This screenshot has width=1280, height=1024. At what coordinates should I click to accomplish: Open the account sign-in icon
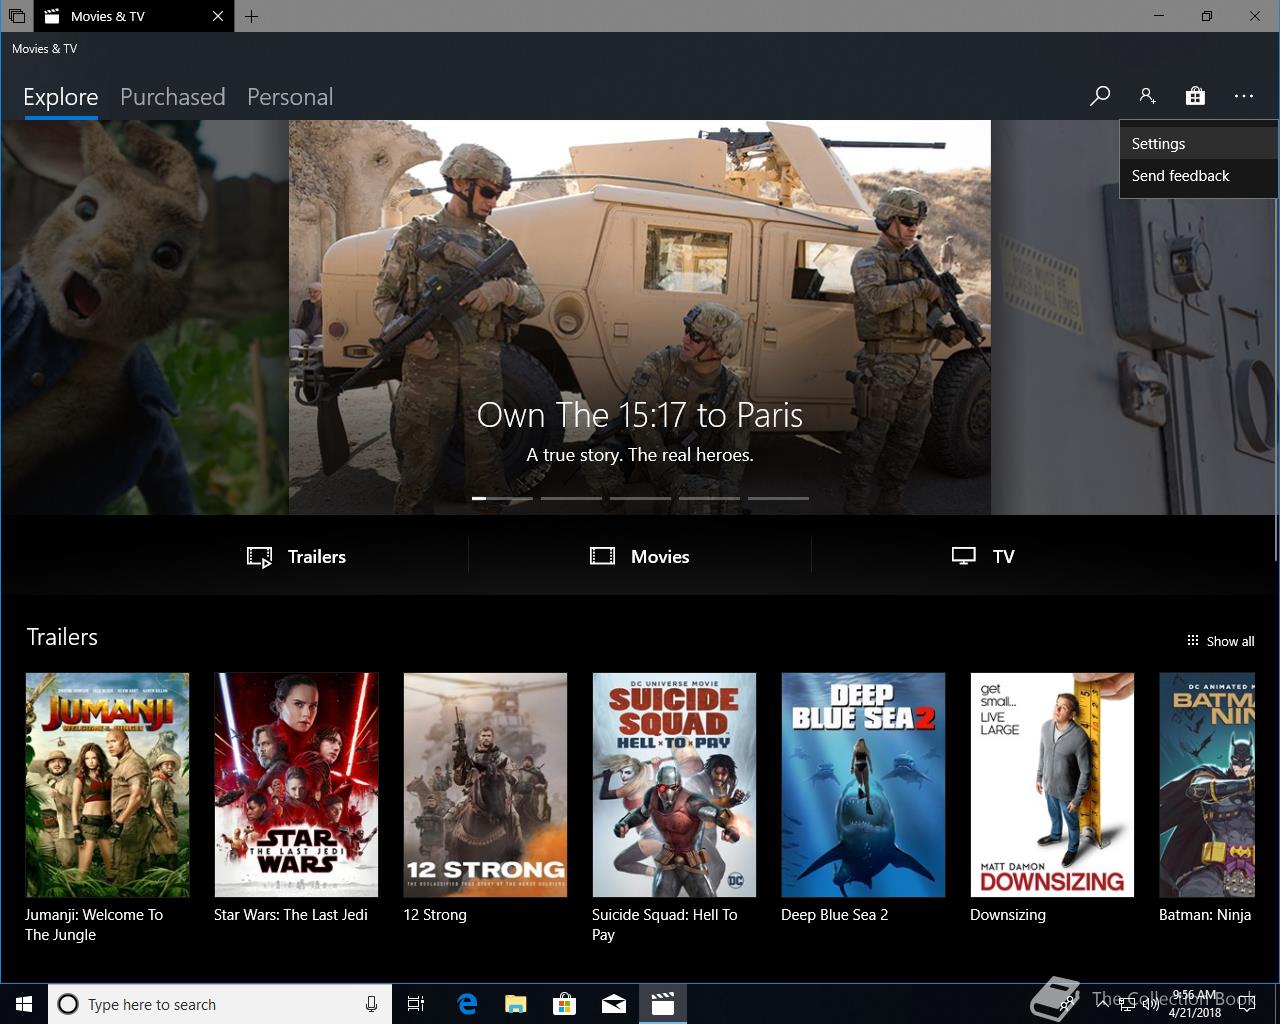click(x=1147, y=96)
